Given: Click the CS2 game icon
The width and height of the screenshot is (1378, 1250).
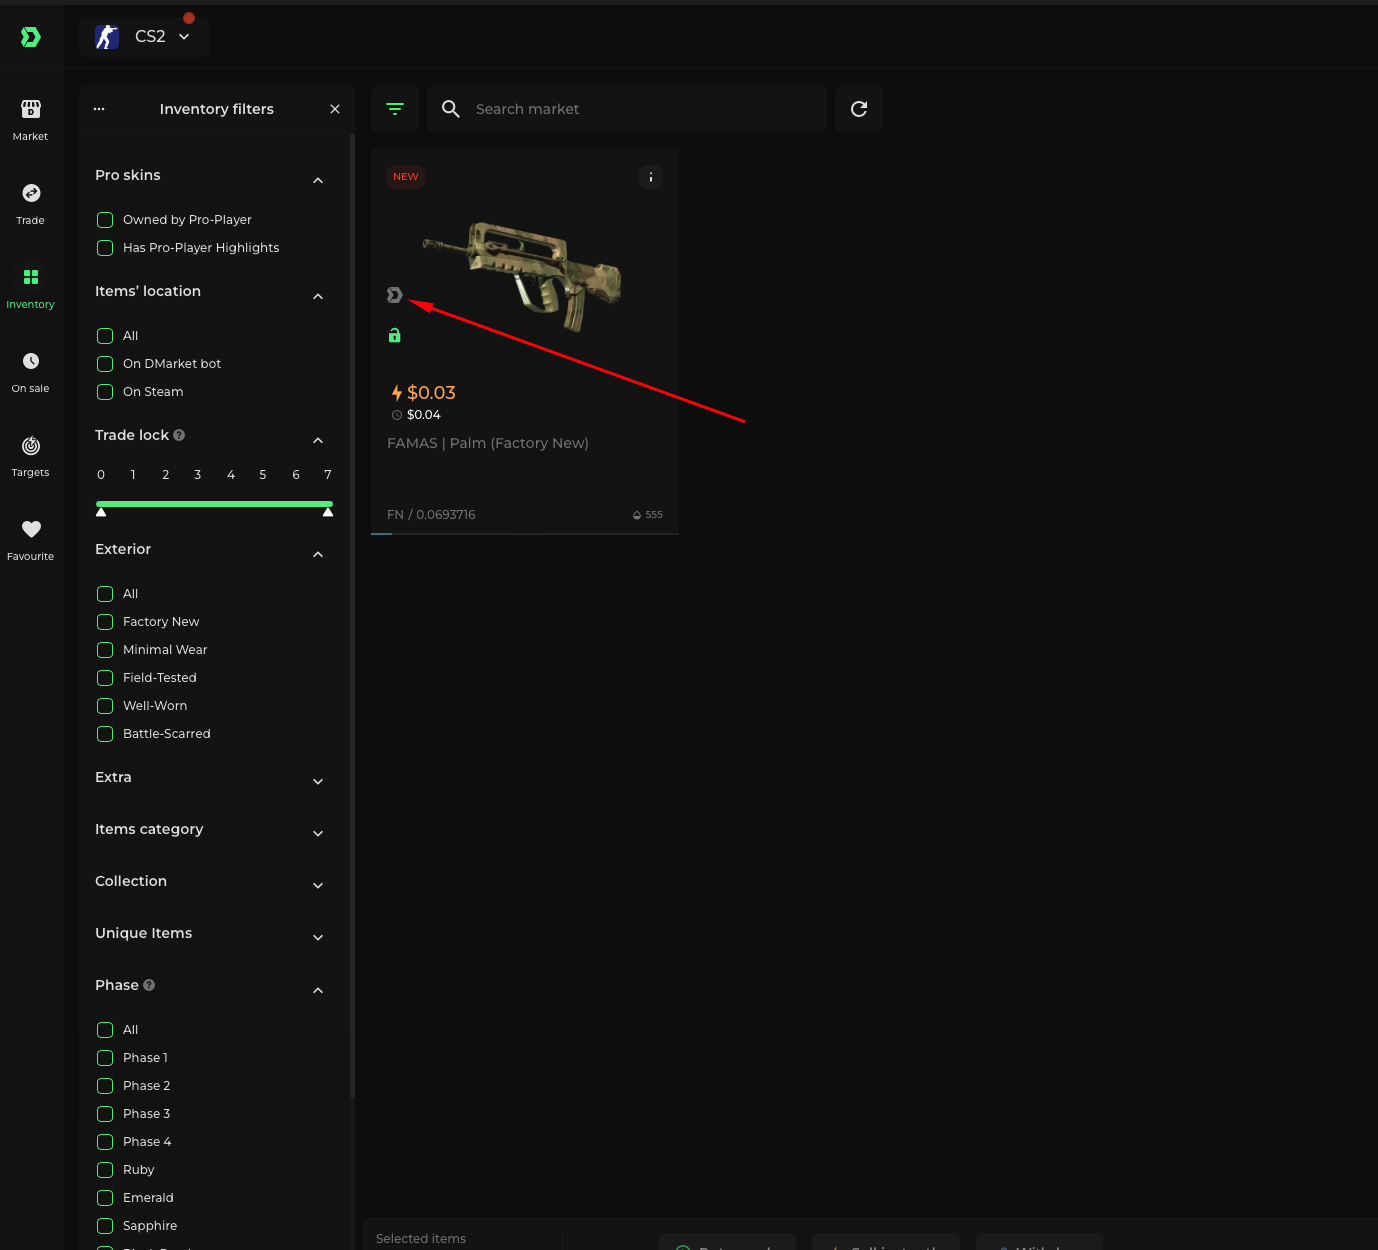Looking at the screenshot, I should point(107,37).
